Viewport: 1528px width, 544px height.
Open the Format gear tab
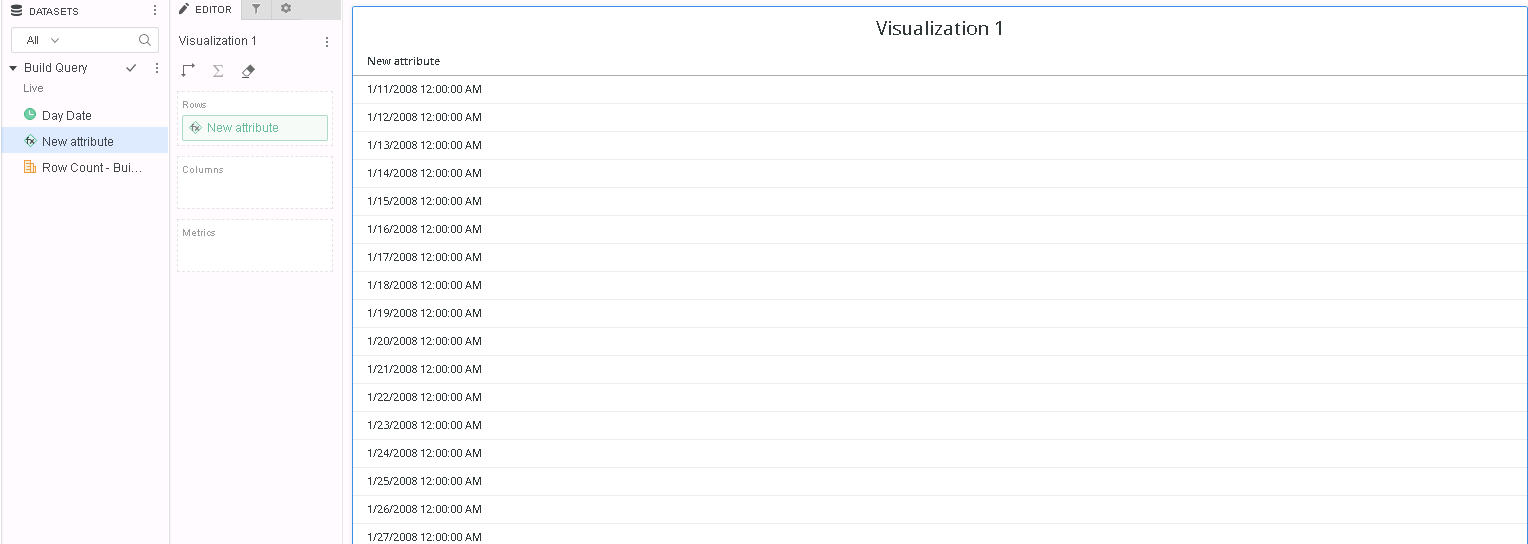tap(286, 9)
